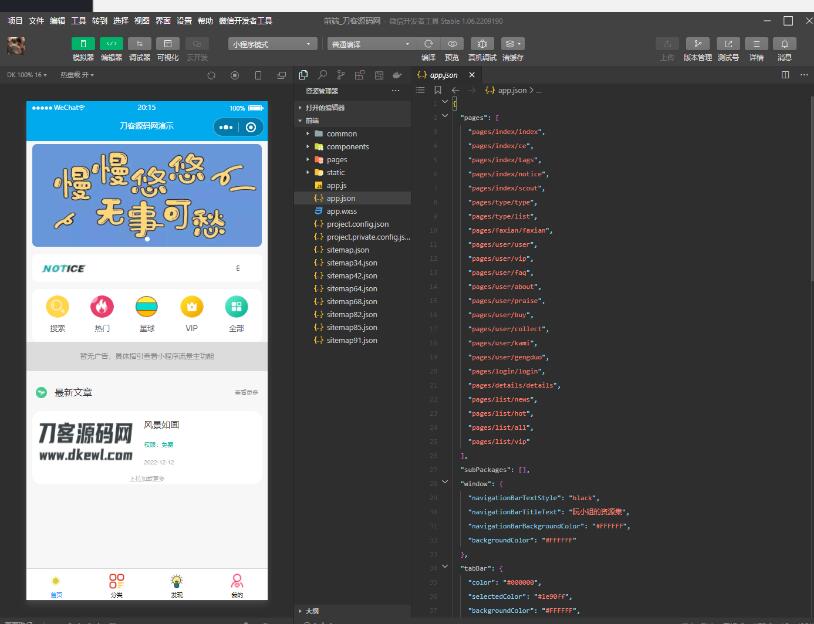Switch to the app.json editor tab

click(x=437, y=75)
